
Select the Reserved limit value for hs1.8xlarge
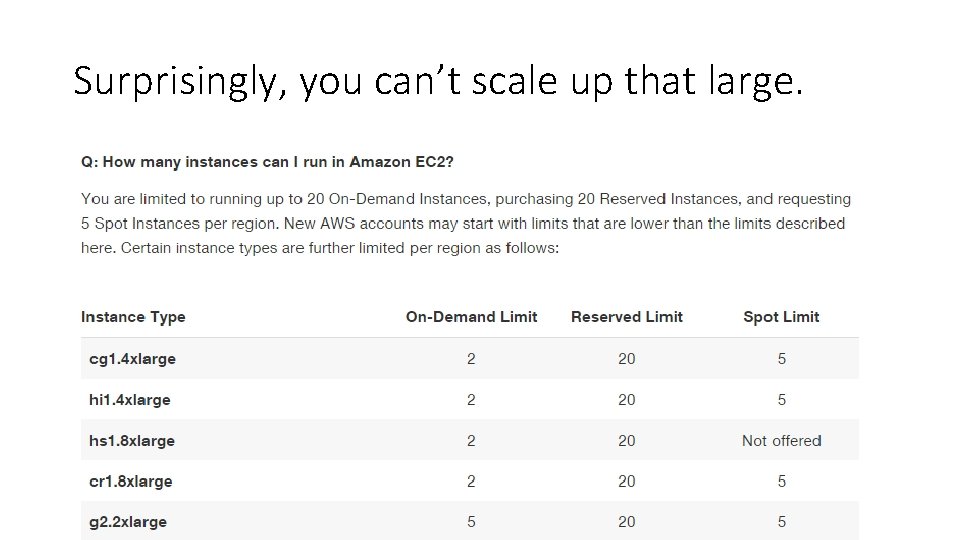pos(626,441)
